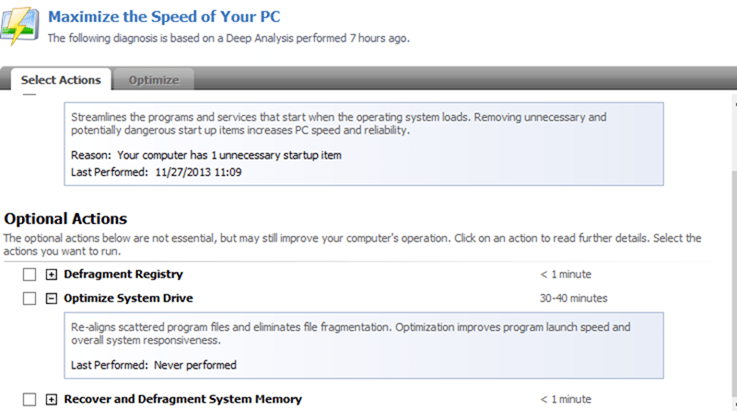This screenshot has width=737, height=411.
Task: Expand Defragment Registry details with plus icon
Action: tap(51, 274)
